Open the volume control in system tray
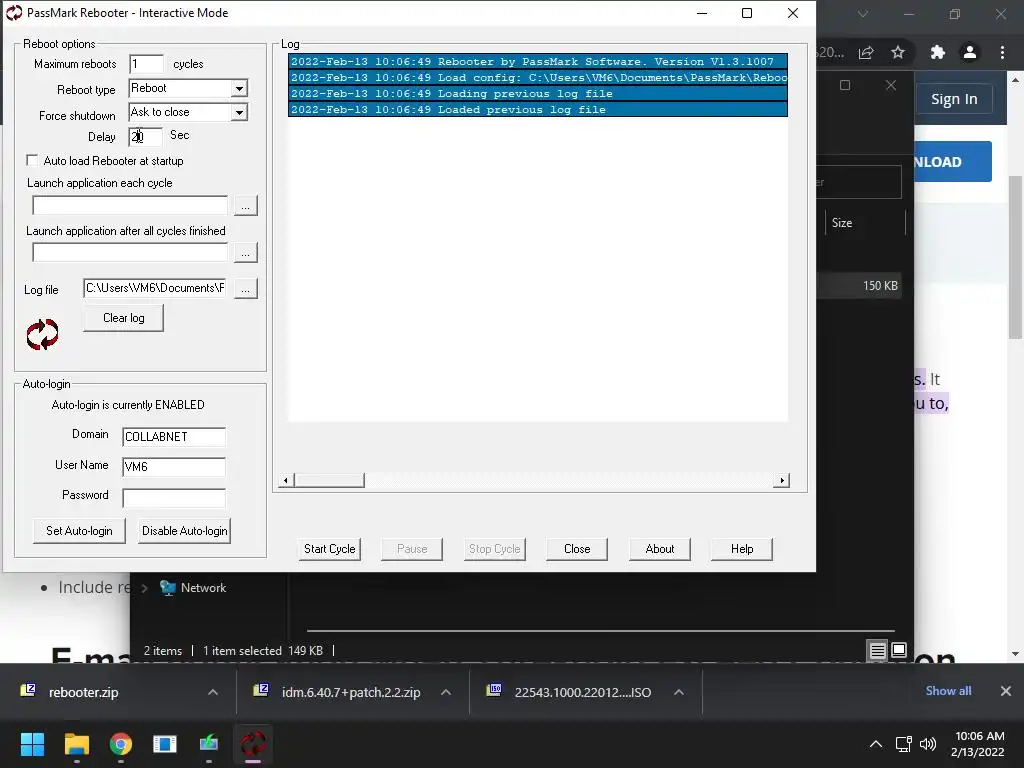This screenshot has height=768, width=1024. pos(927,744)
